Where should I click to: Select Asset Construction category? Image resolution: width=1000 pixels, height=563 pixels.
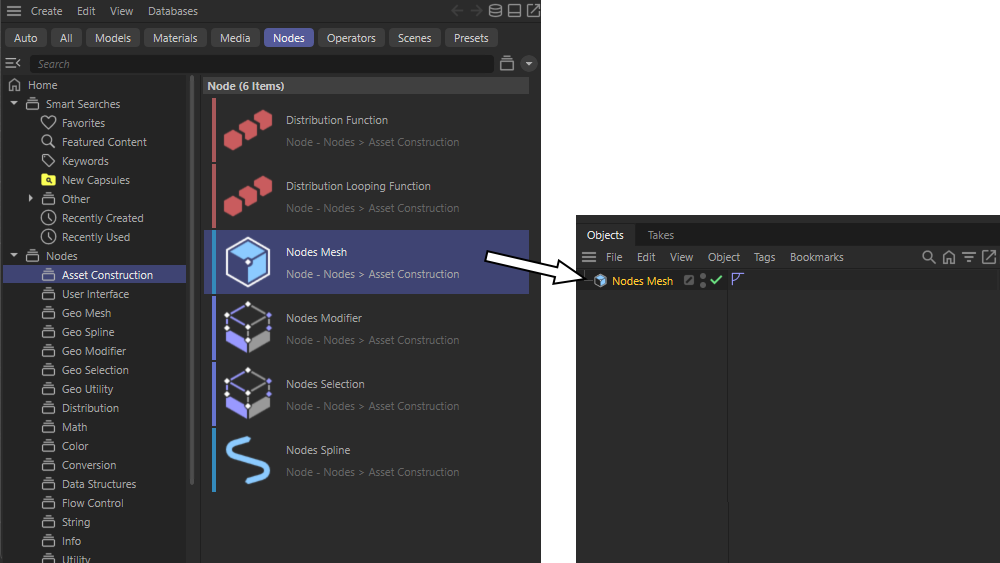pos(94,274)
